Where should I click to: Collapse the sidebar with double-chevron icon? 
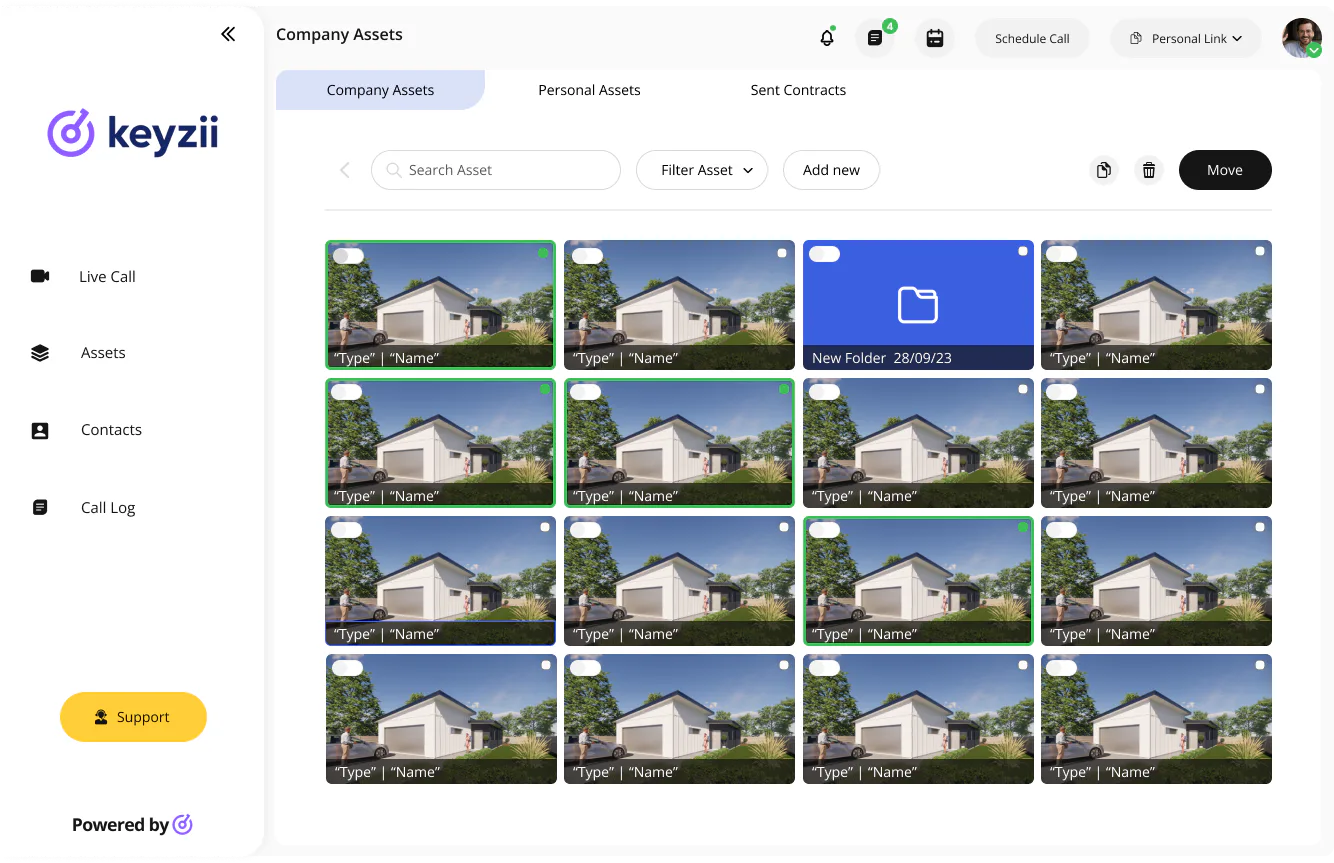pyautogui.click(x=228, y=34)
